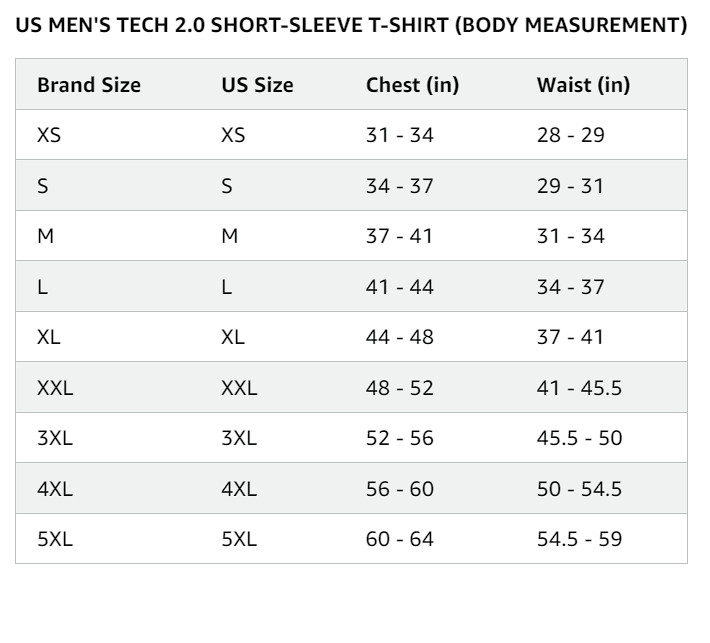
Task: Click the US Size column header
Action: pyautogui.click(x=257, y=85)
